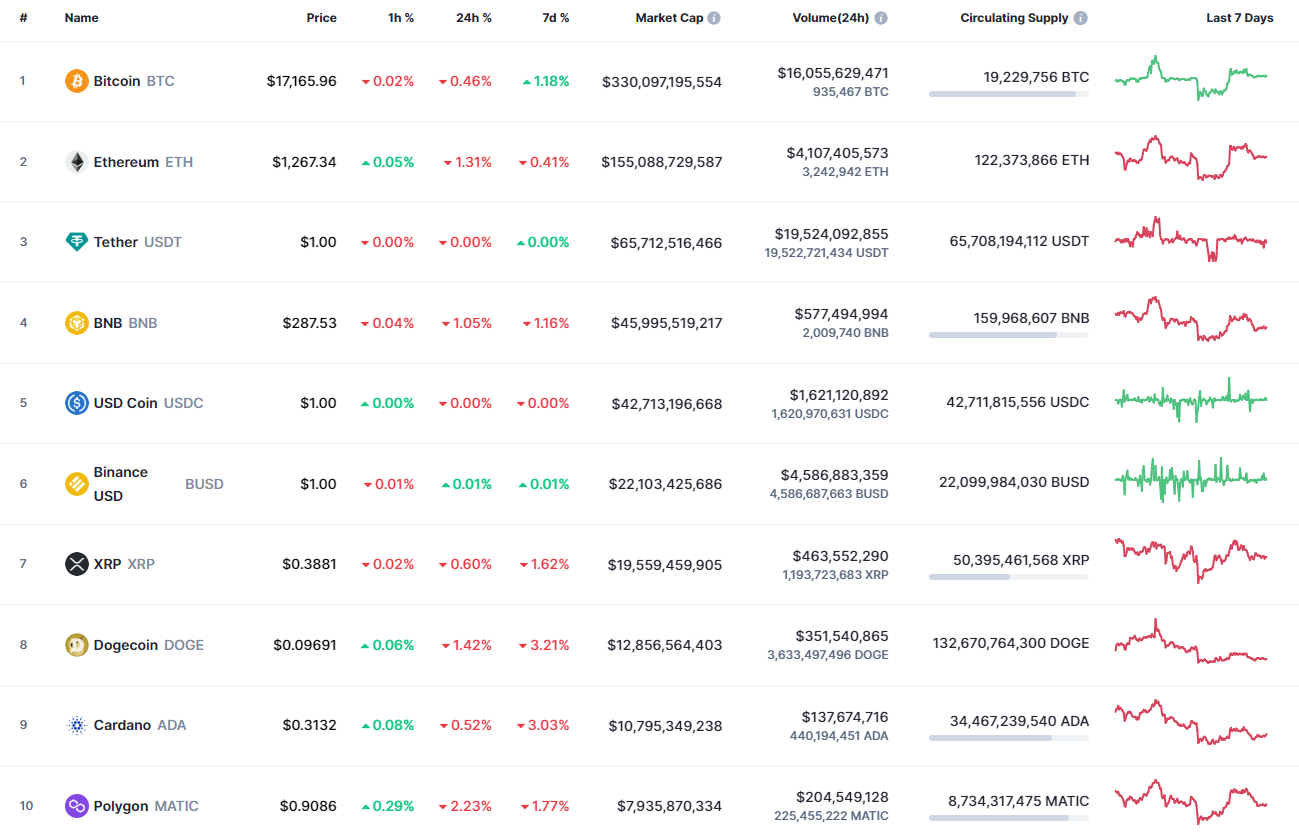Image resolution: width=1299 pixels, height=837 pixels.
Task: Open the Market Cap info tooltip
Action: pos(712,17)
